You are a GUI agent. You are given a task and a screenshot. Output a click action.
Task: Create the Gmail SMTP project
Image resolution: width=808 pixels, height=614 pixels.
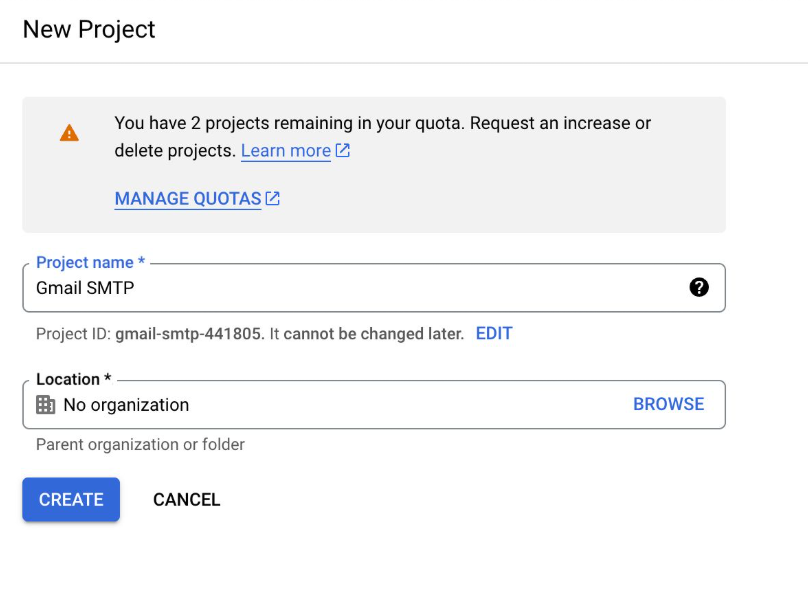click(x=70, y=499)
